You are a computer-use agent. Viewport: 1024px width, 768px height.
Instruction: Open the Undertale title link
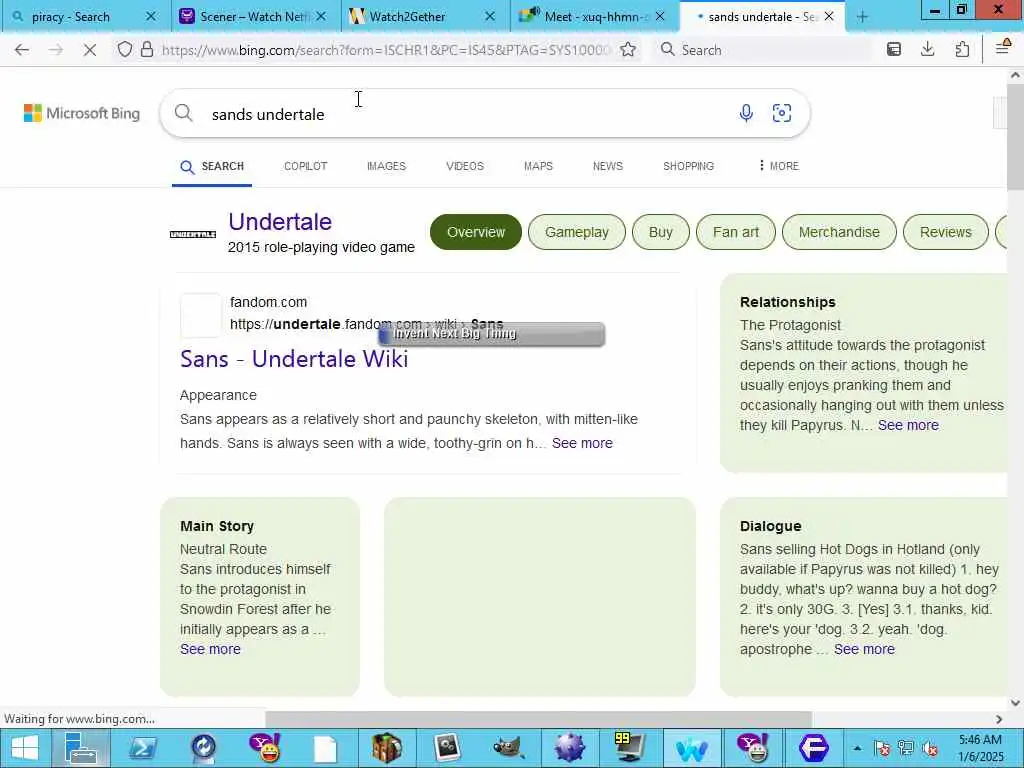click(280, 222)
